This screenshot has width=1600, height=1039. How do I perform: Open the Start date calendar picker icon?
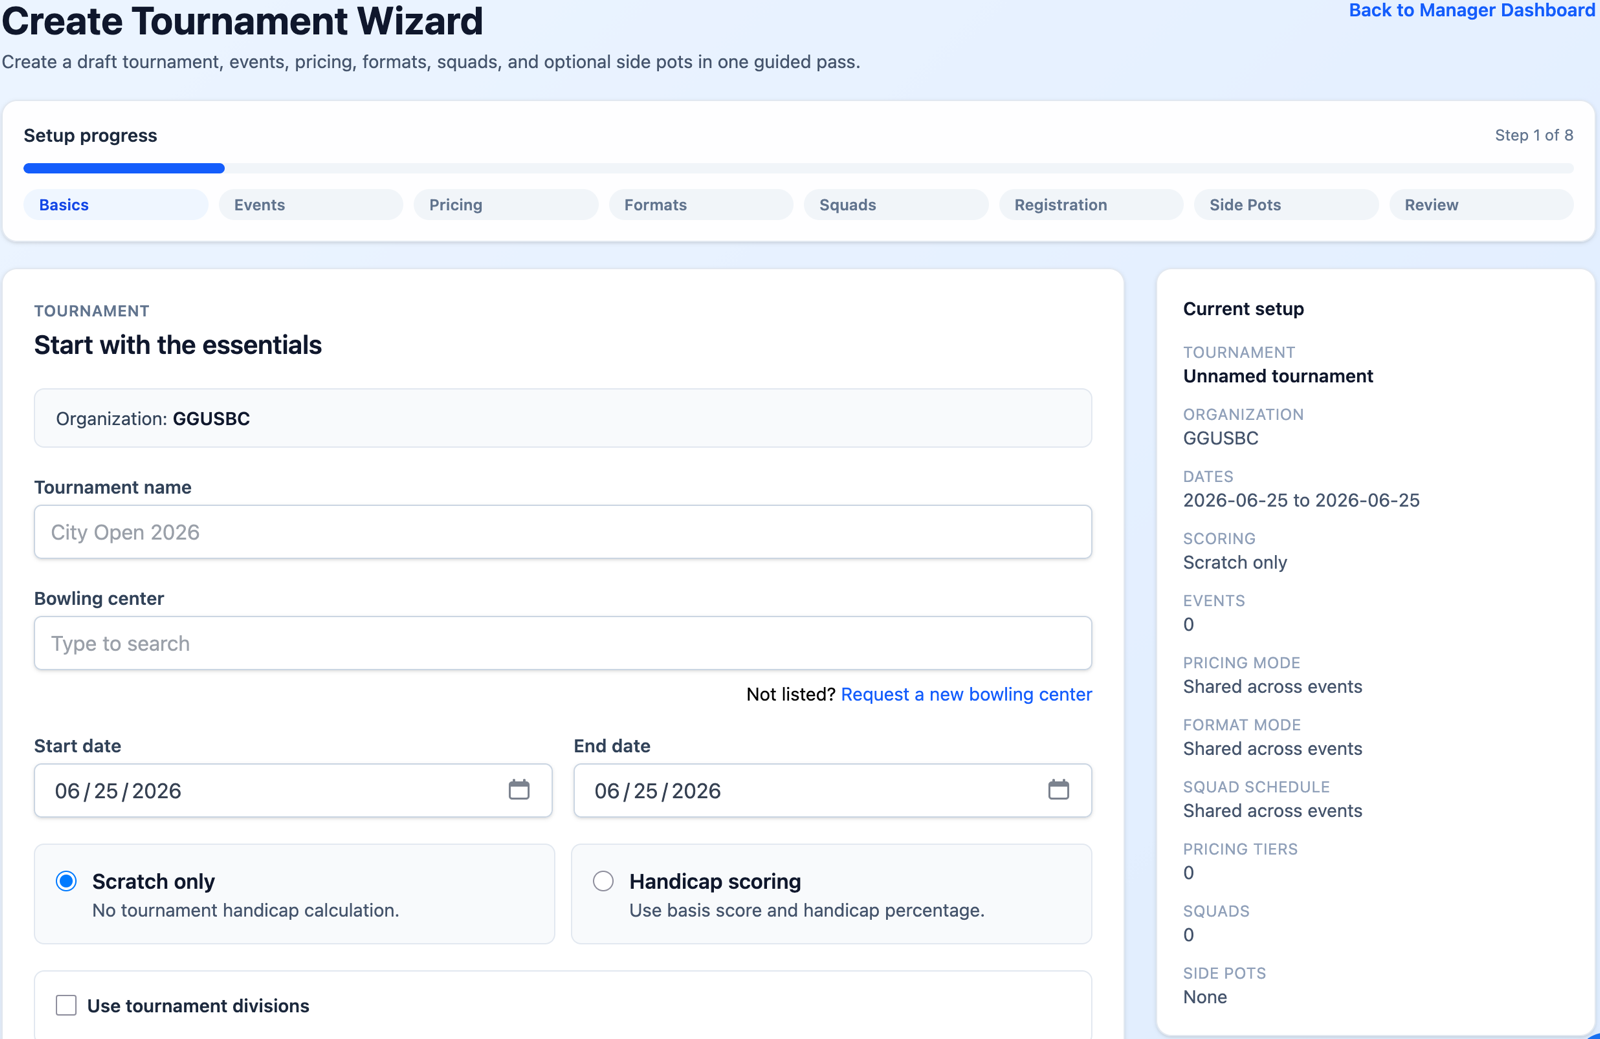point(519,790)
